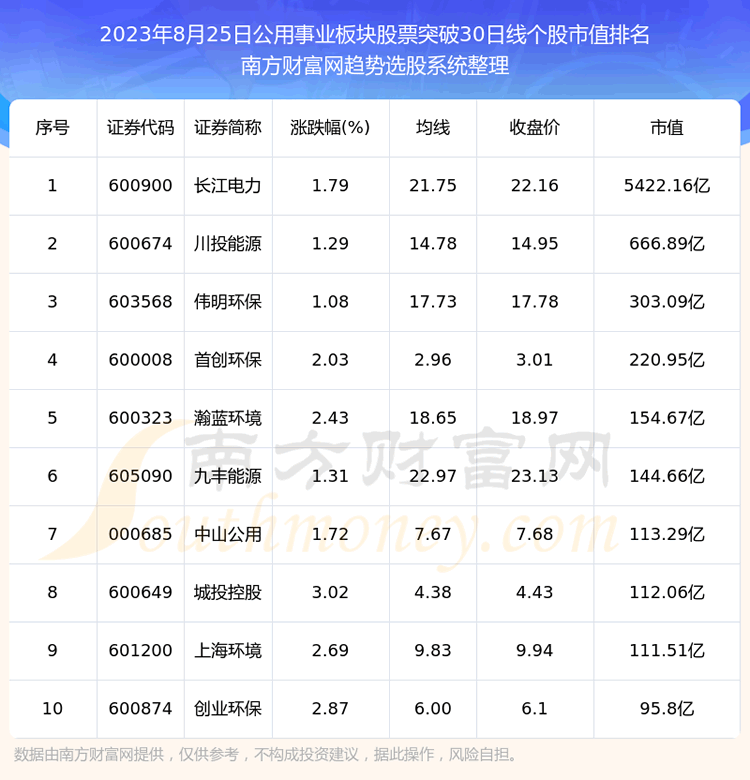This screenshot has width=750, height=780.
Task: Select the 证券简称 column header
Action: click(x=228, y=128)
